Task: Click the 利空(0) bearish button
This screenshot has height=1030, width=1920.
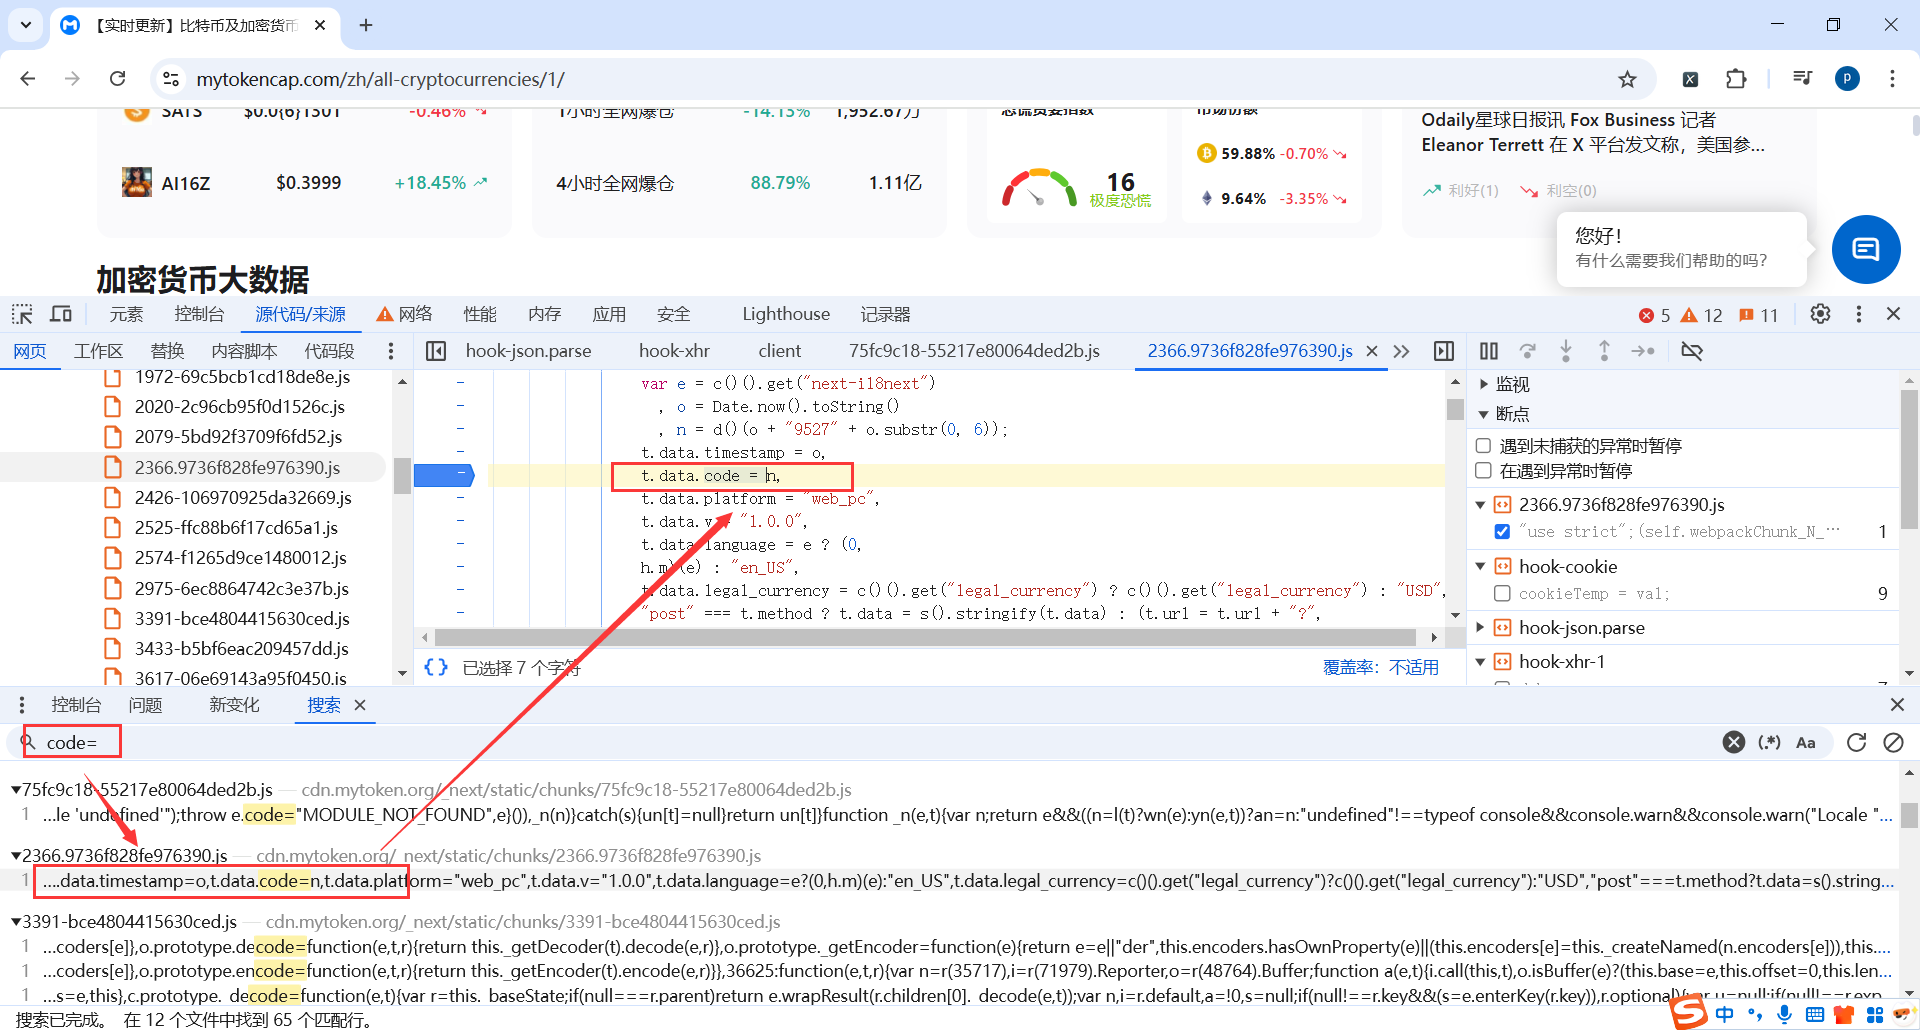Action: point(1558,190)
